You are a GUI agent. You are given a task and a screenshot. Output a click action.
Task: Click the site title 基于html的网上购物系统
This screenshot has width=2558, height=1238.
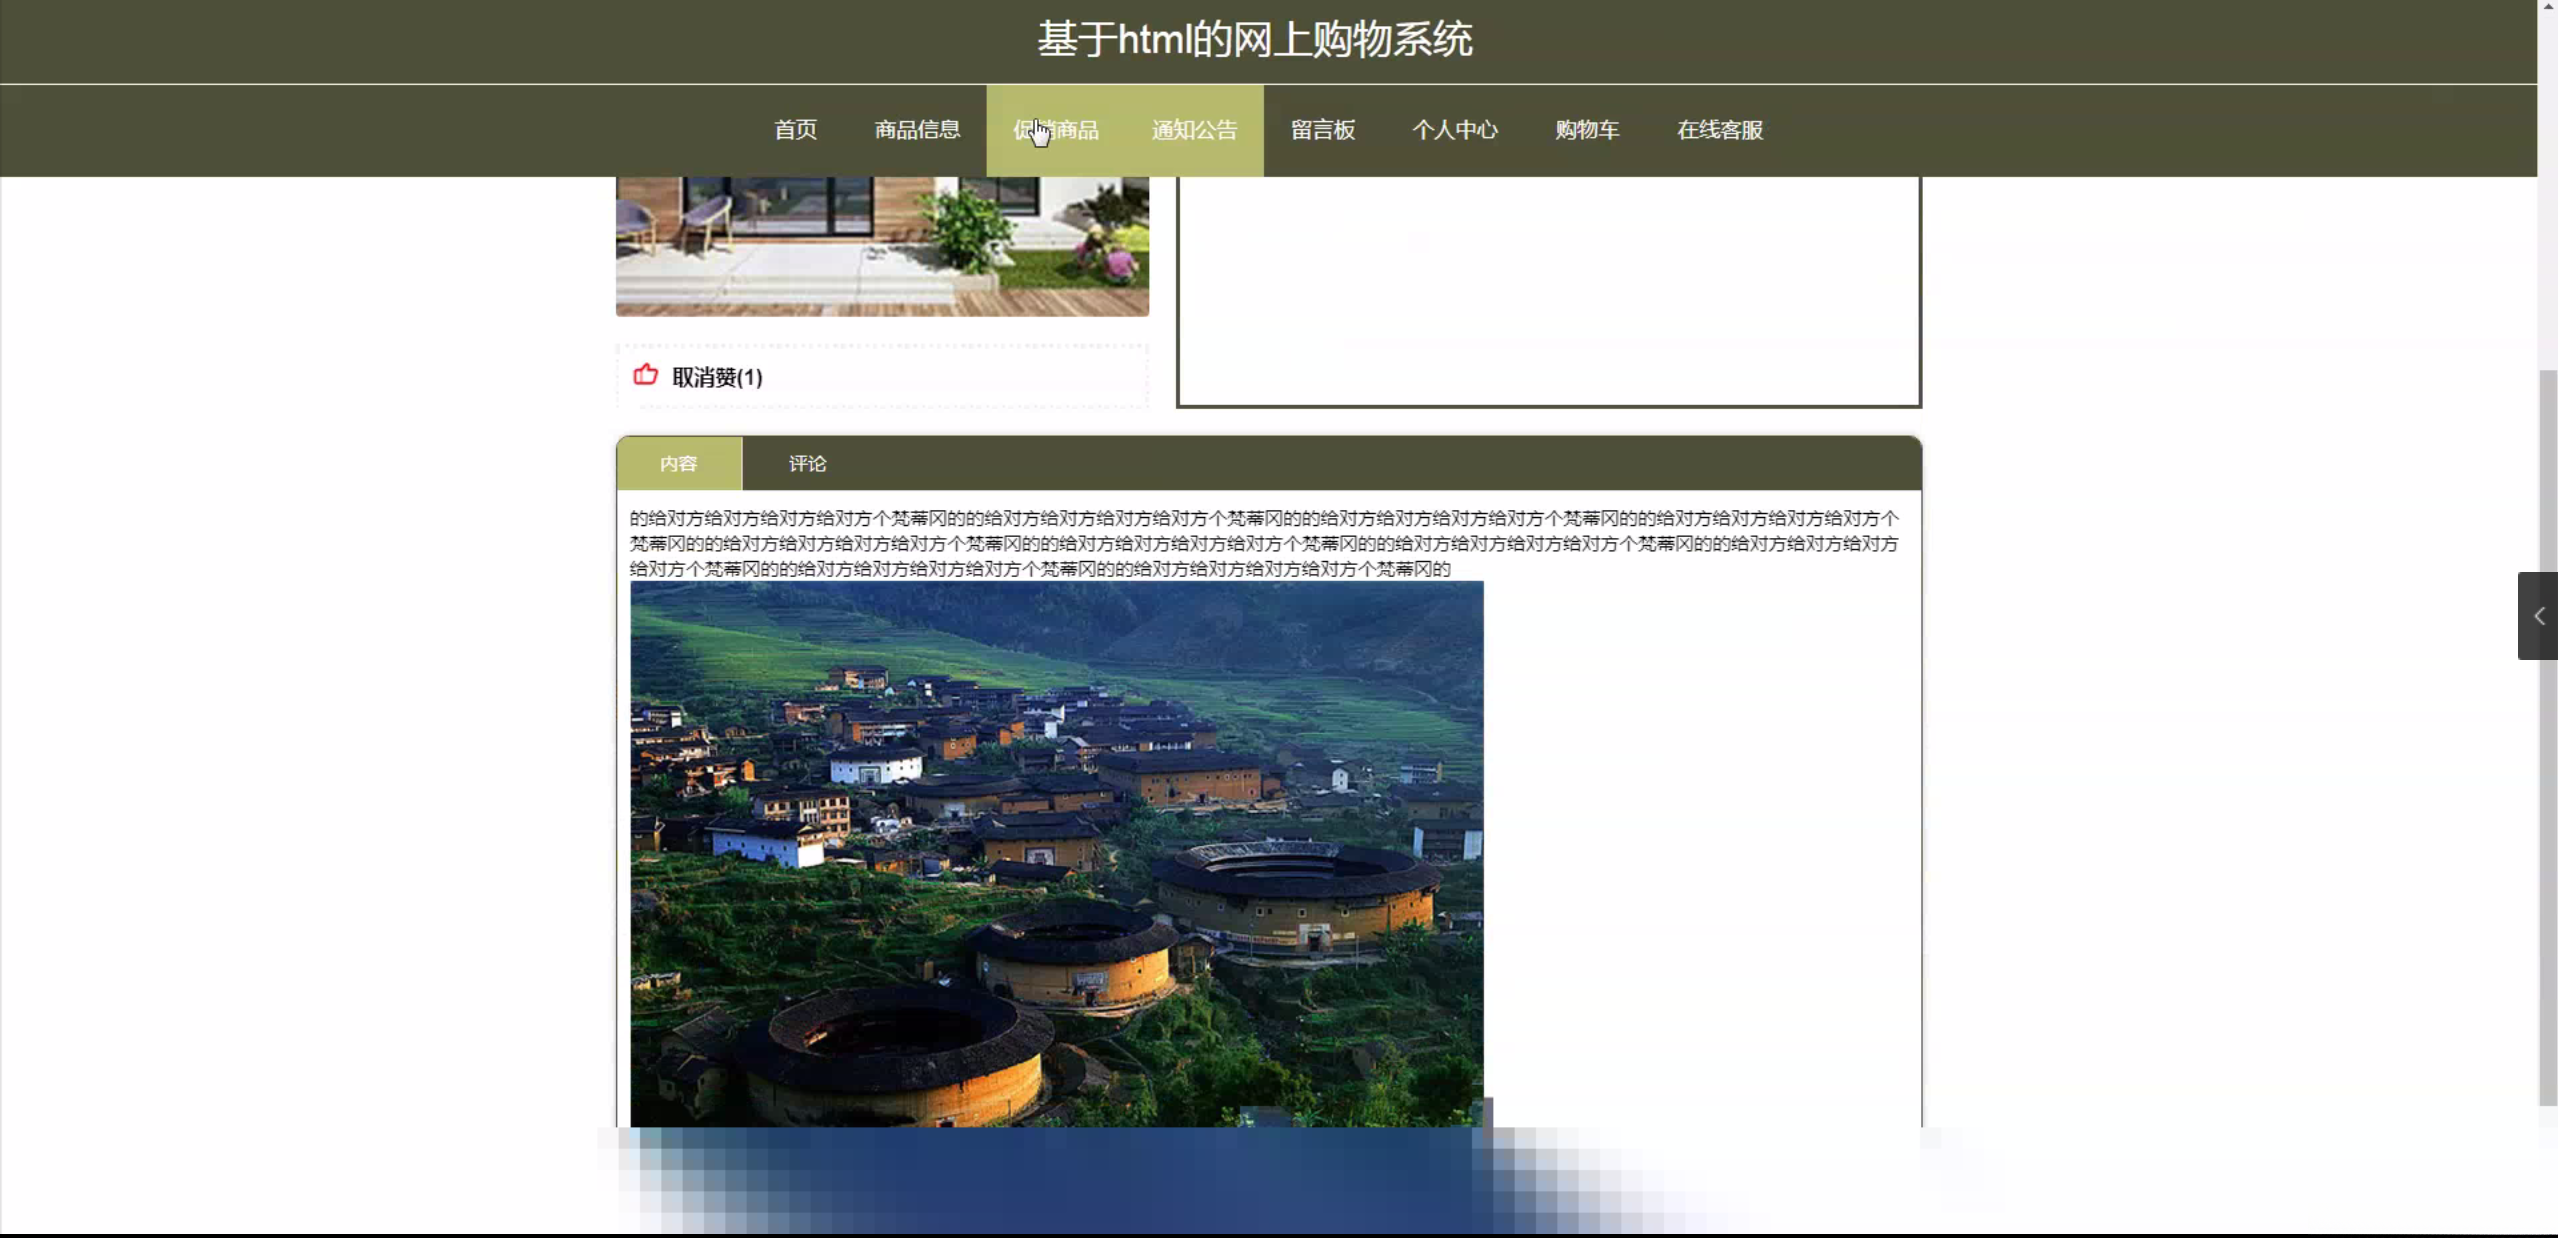tap(1254, 40)
